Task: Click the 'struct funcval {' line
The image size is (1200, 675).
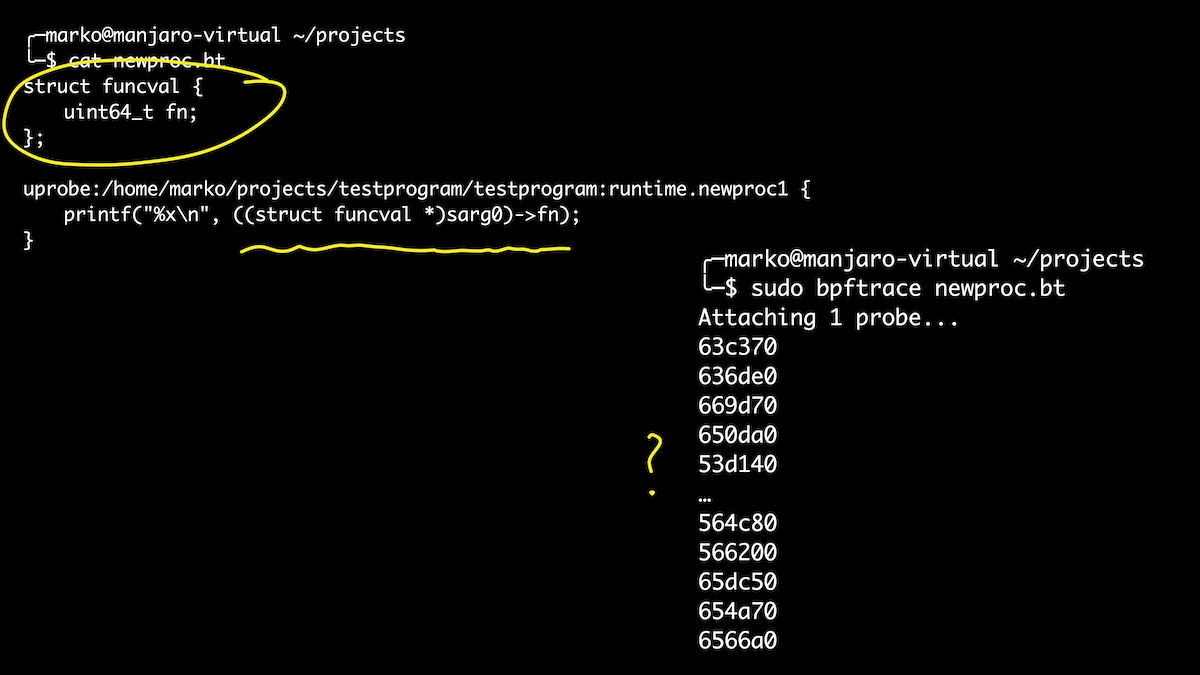Action: pyautogui.click(x=115, y=87)
